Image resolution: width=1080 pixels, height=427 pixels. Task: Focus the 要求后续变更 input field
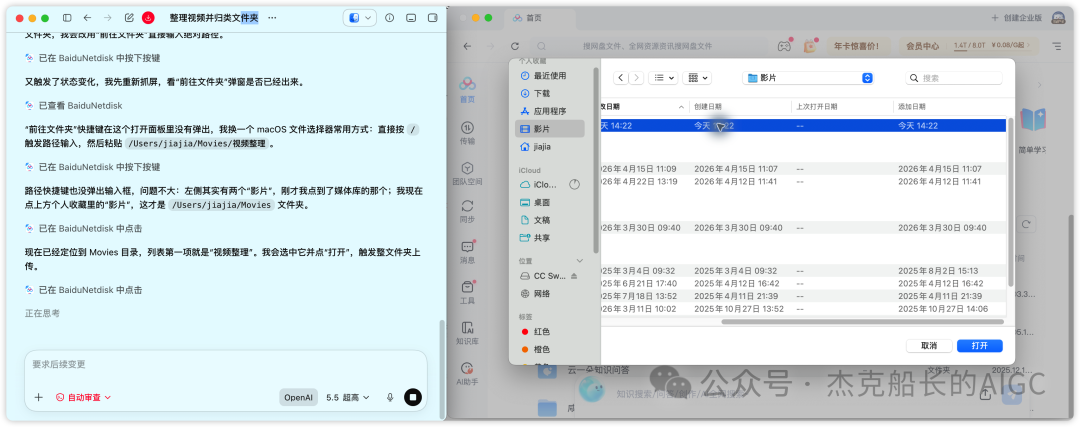(x=225, y=364)
